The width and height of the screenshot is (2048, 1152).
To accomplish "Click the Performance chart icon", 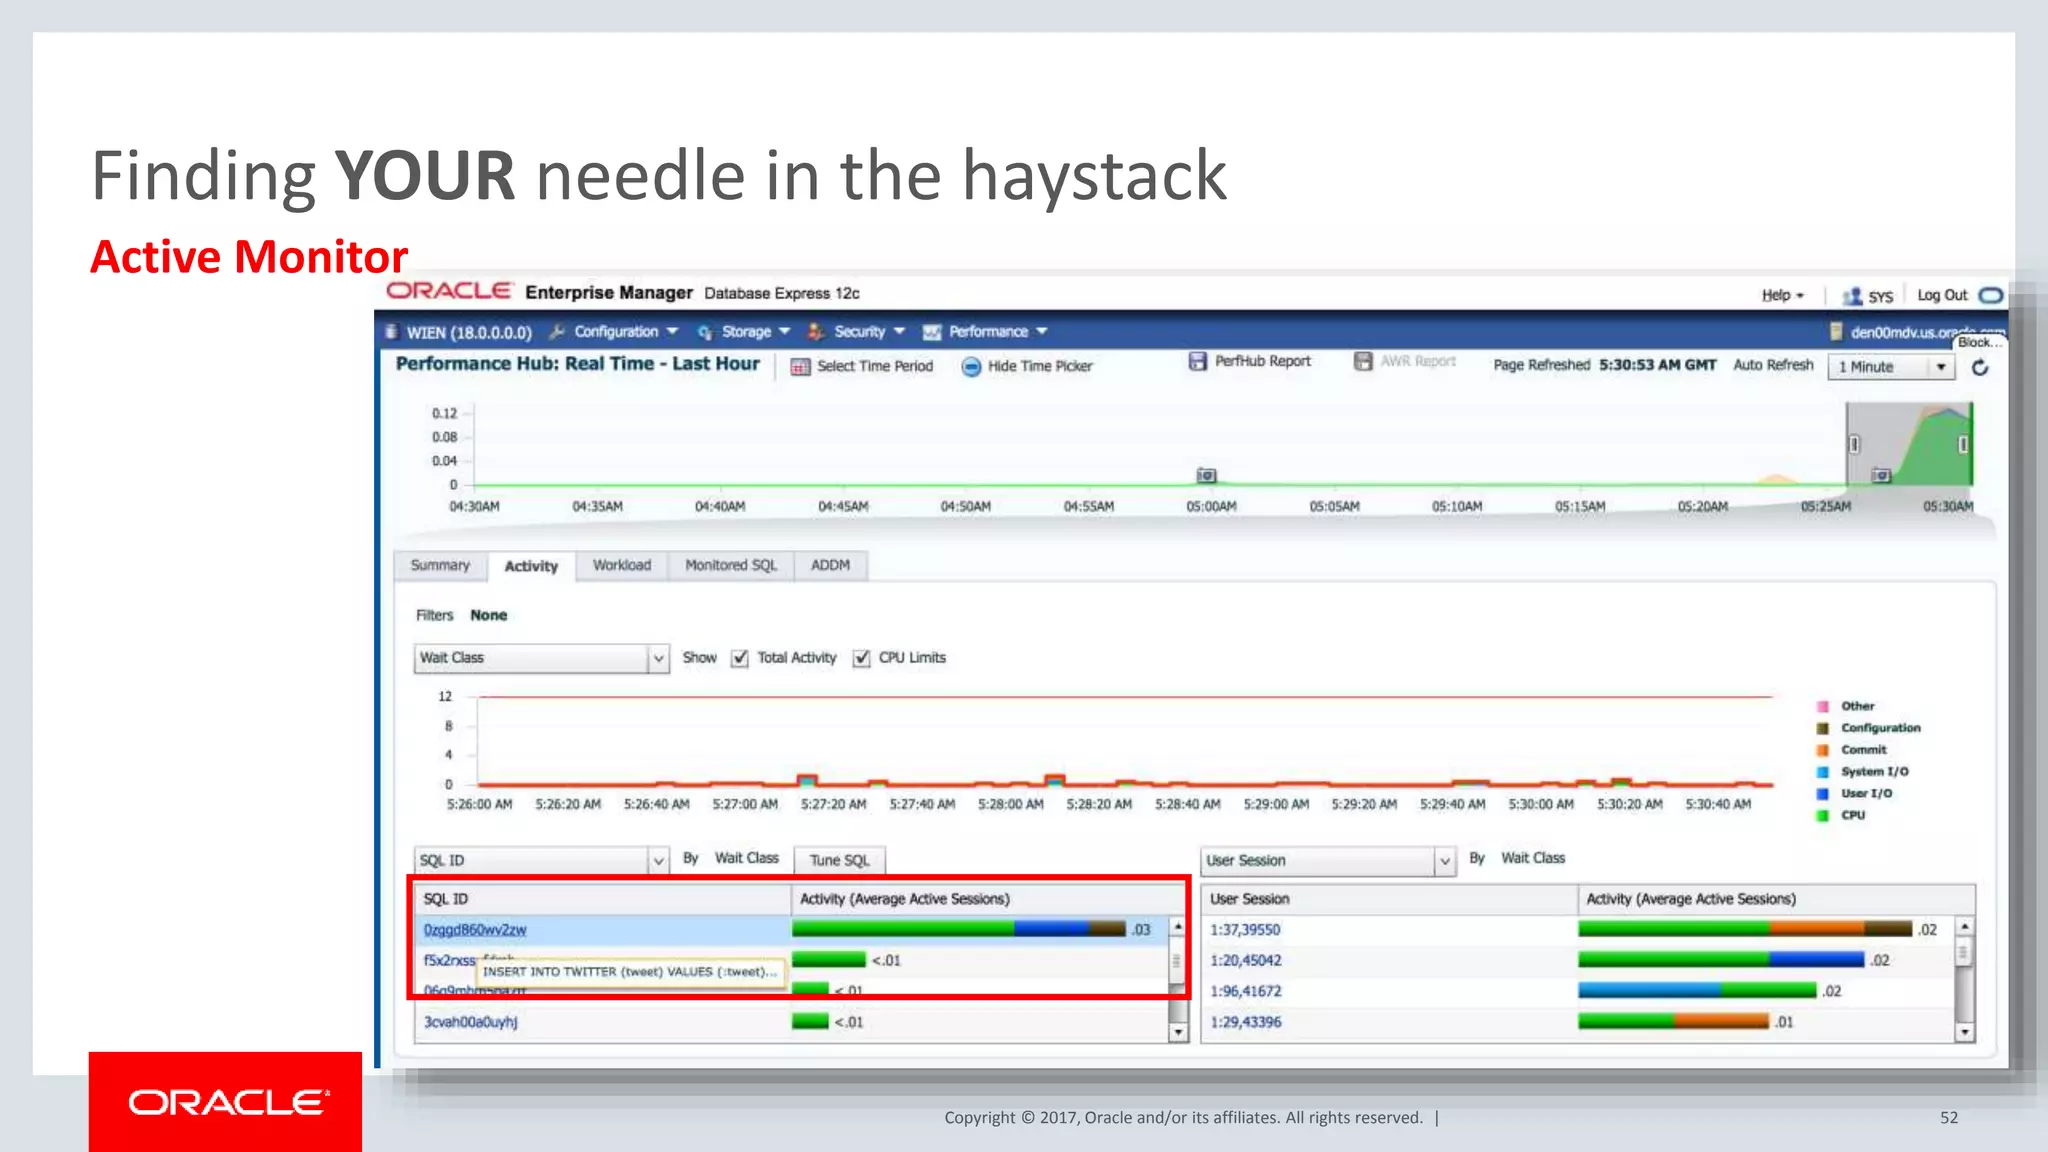I will (x=932, y=332).
